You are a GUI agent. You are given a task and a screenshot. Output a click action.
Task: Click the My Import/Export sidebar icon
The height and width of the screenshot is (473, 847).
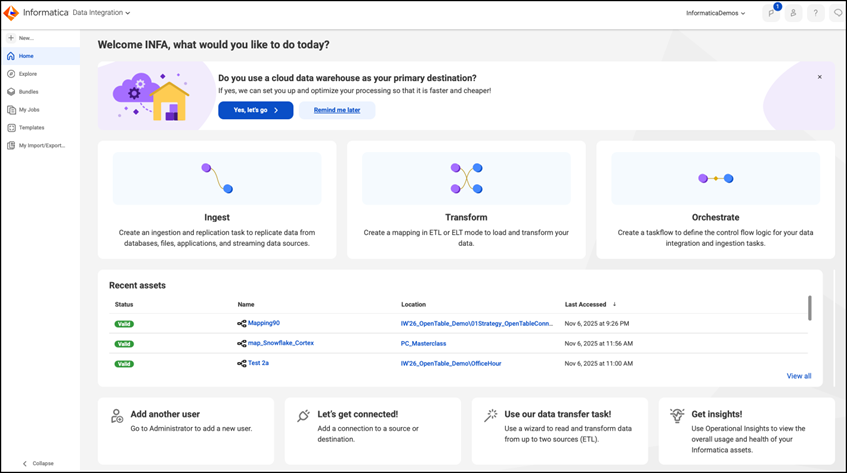(x=11, y=145)
